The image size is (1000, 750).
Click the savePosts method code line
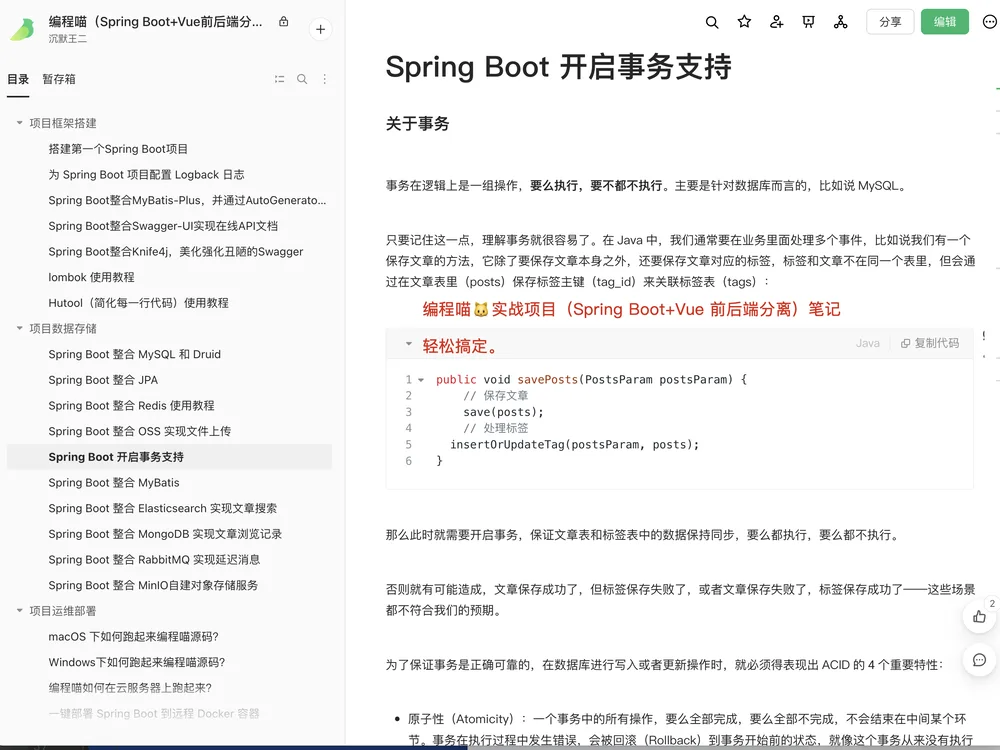pyautogui.click(x=591, y=379)
